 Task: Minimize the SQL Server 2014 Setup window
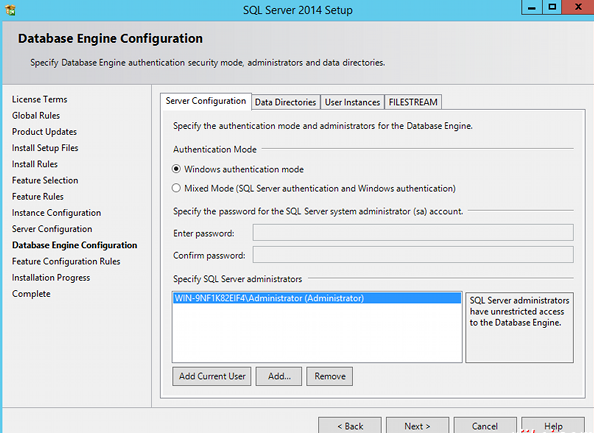click(532, 7)
